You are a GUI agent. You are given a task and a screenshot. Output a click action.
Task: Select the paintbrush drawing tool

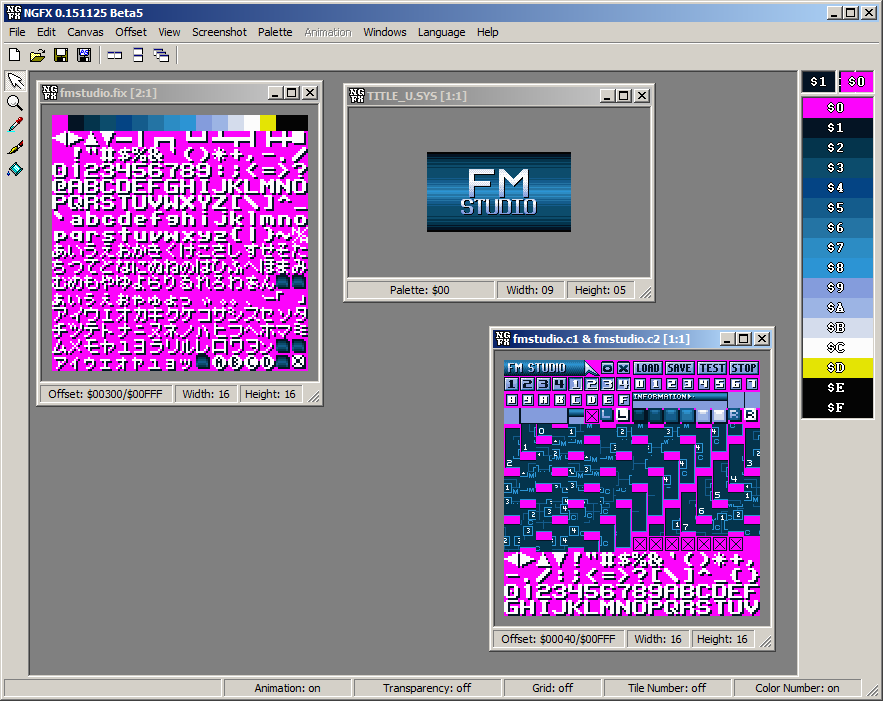pyautogui.click(x=15, y=147)
